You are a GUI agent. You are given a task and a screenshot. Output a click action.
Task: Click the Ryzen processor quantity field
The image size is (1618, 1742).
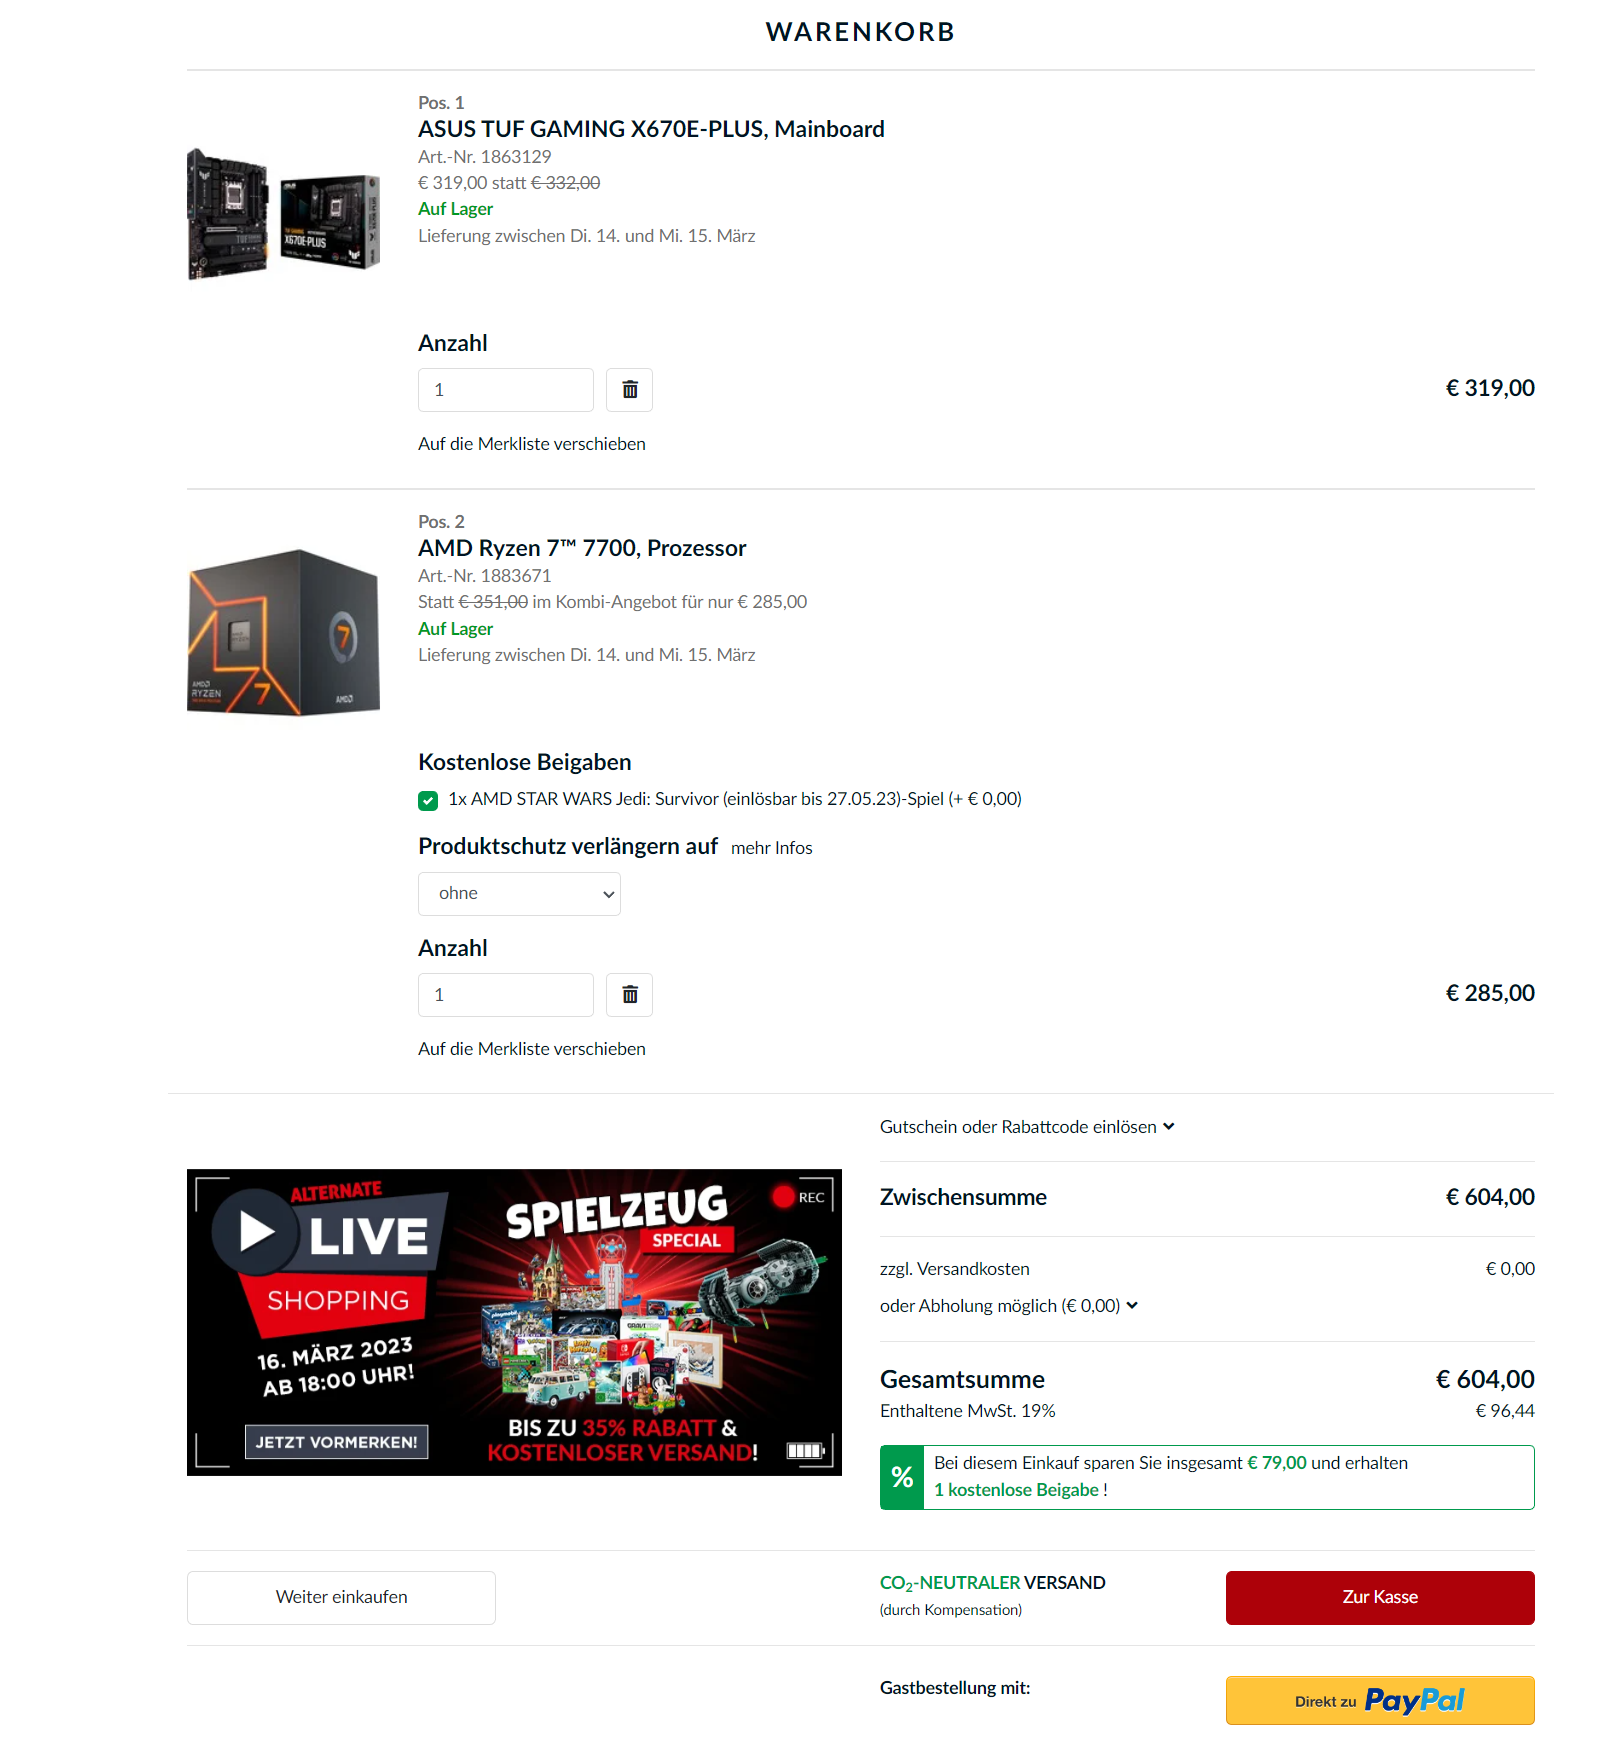point(506,995)
